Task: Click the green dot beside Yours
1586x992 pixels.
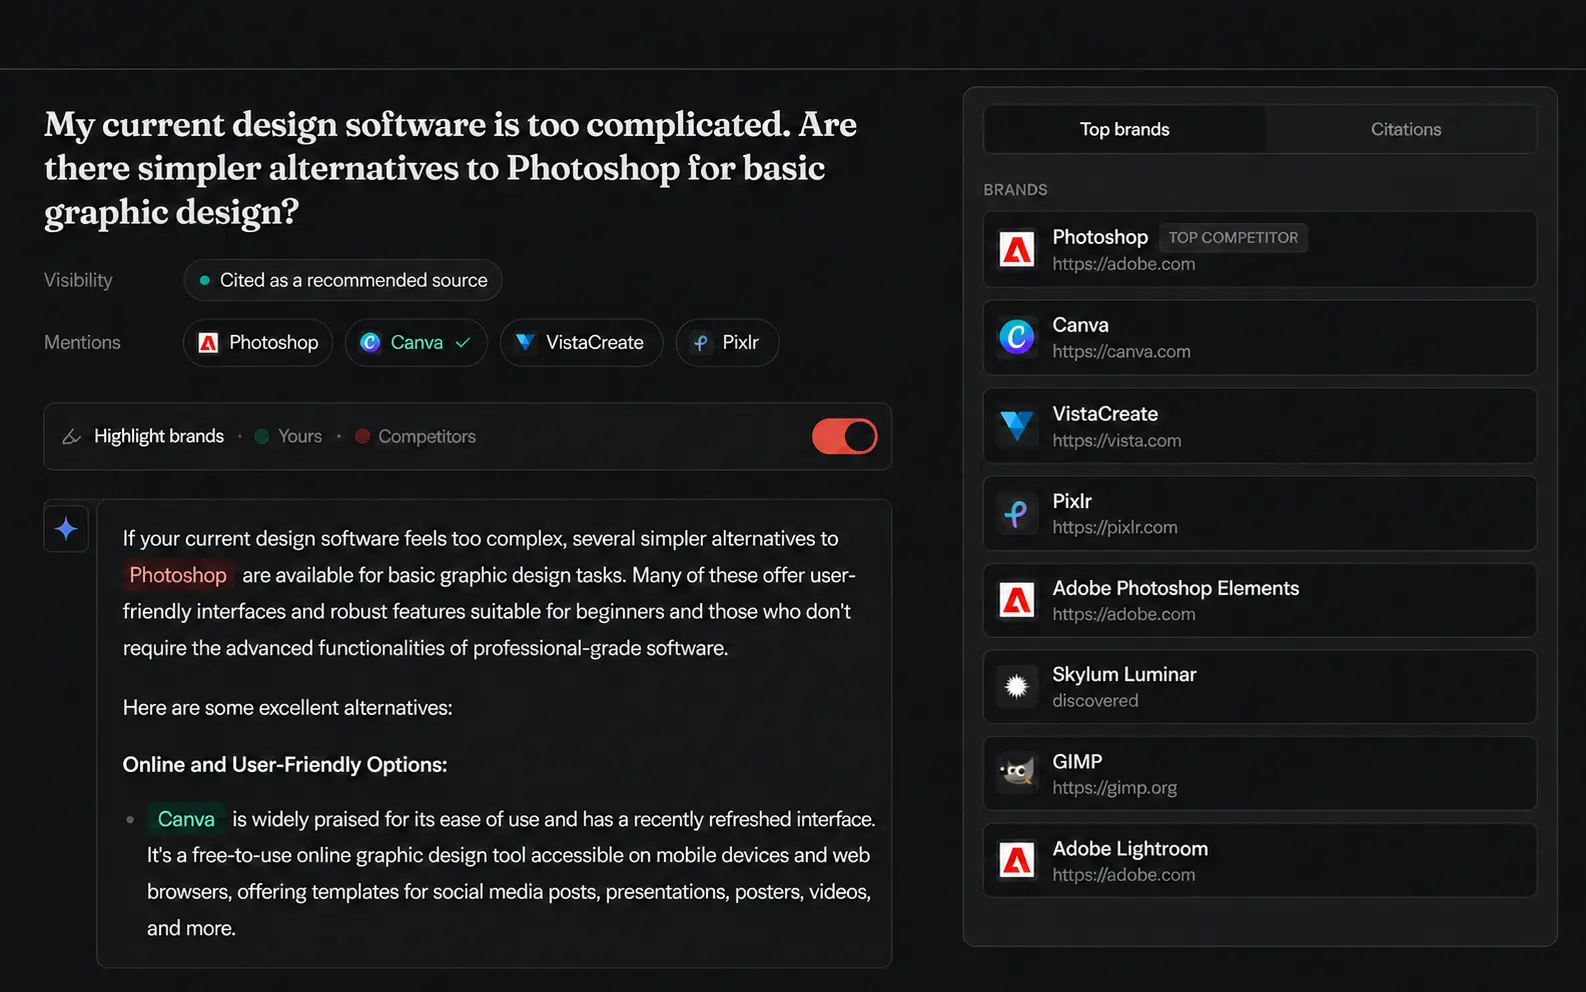Action: tap(262, 436)
